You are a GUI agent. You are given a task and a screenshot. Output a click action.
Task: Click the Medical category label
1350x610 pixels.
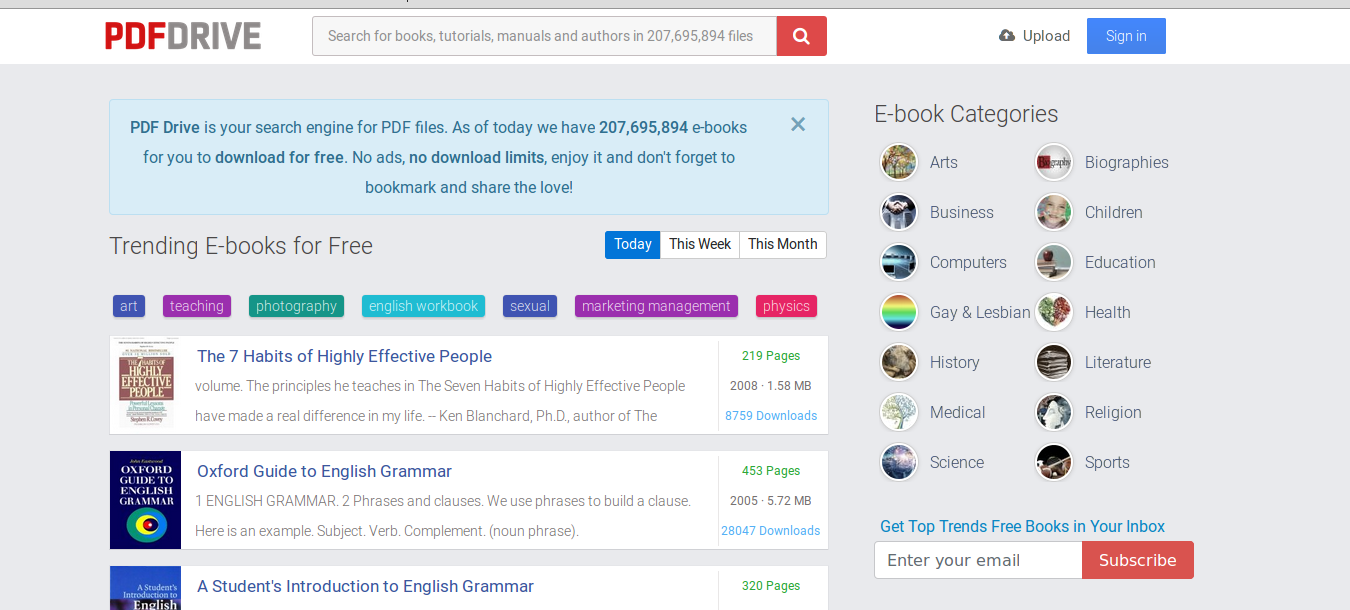(x=958, y=412)
